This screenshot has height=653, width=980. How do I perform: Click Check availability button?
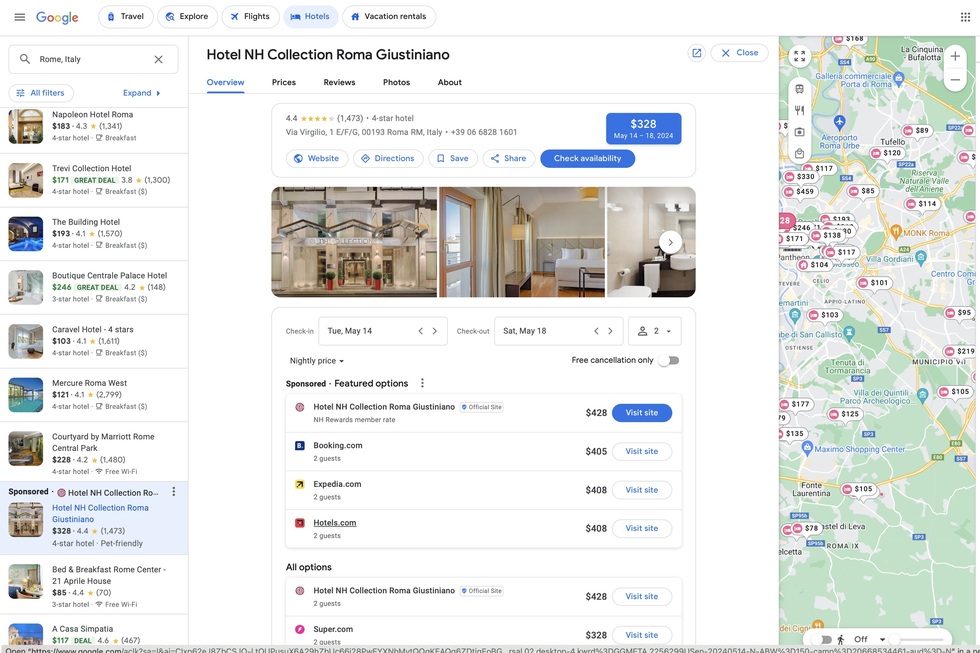588,159
